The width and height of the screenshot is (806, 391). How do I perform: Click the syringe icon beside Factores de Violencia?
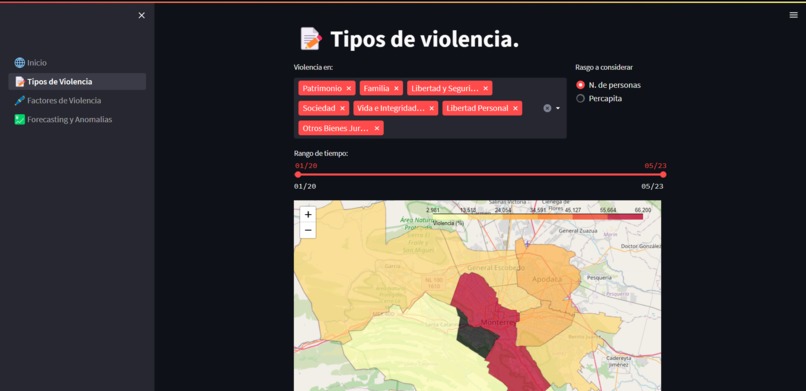[x=20, y=101]
